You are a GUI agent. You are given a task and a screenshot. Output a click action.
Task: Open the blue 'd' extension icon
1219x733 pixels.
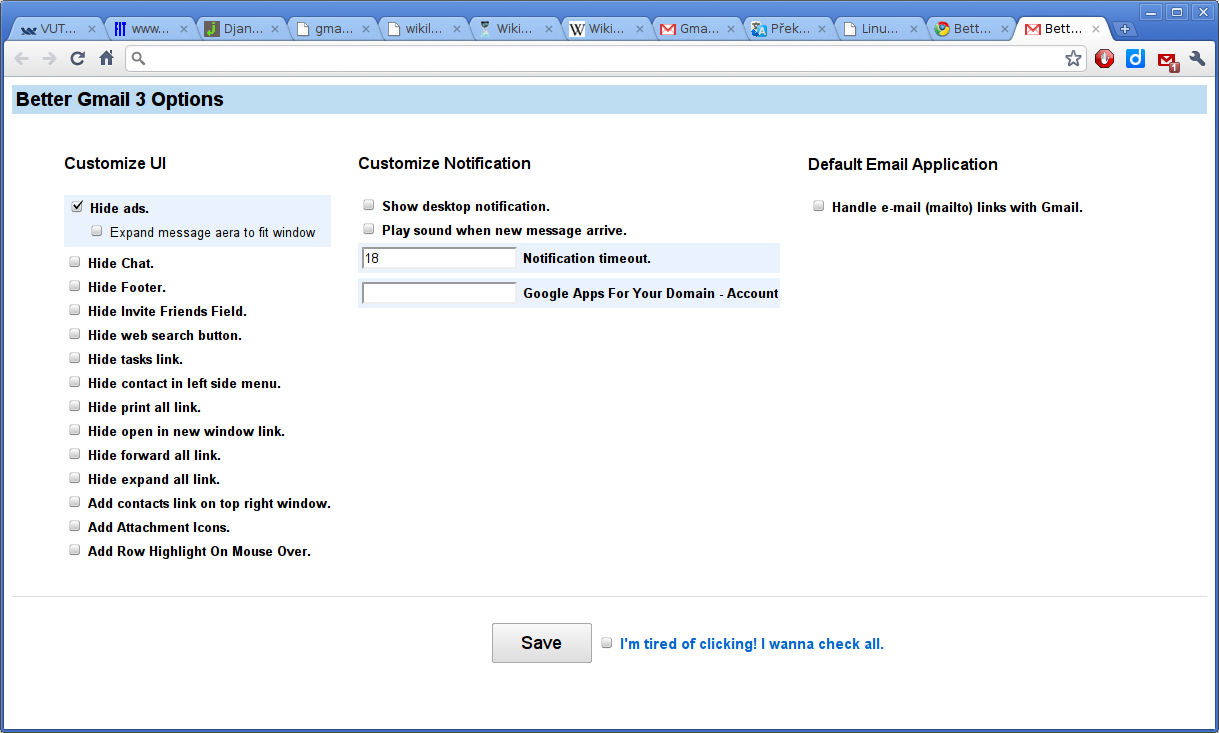coord(1135,59)
